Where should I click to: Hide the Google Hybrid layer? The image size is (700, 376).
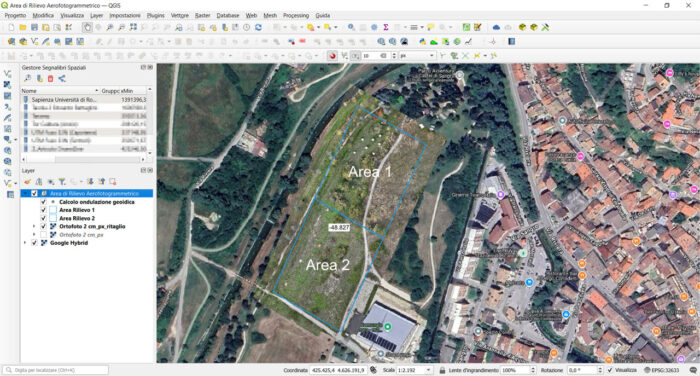click(x=34, y=243)
